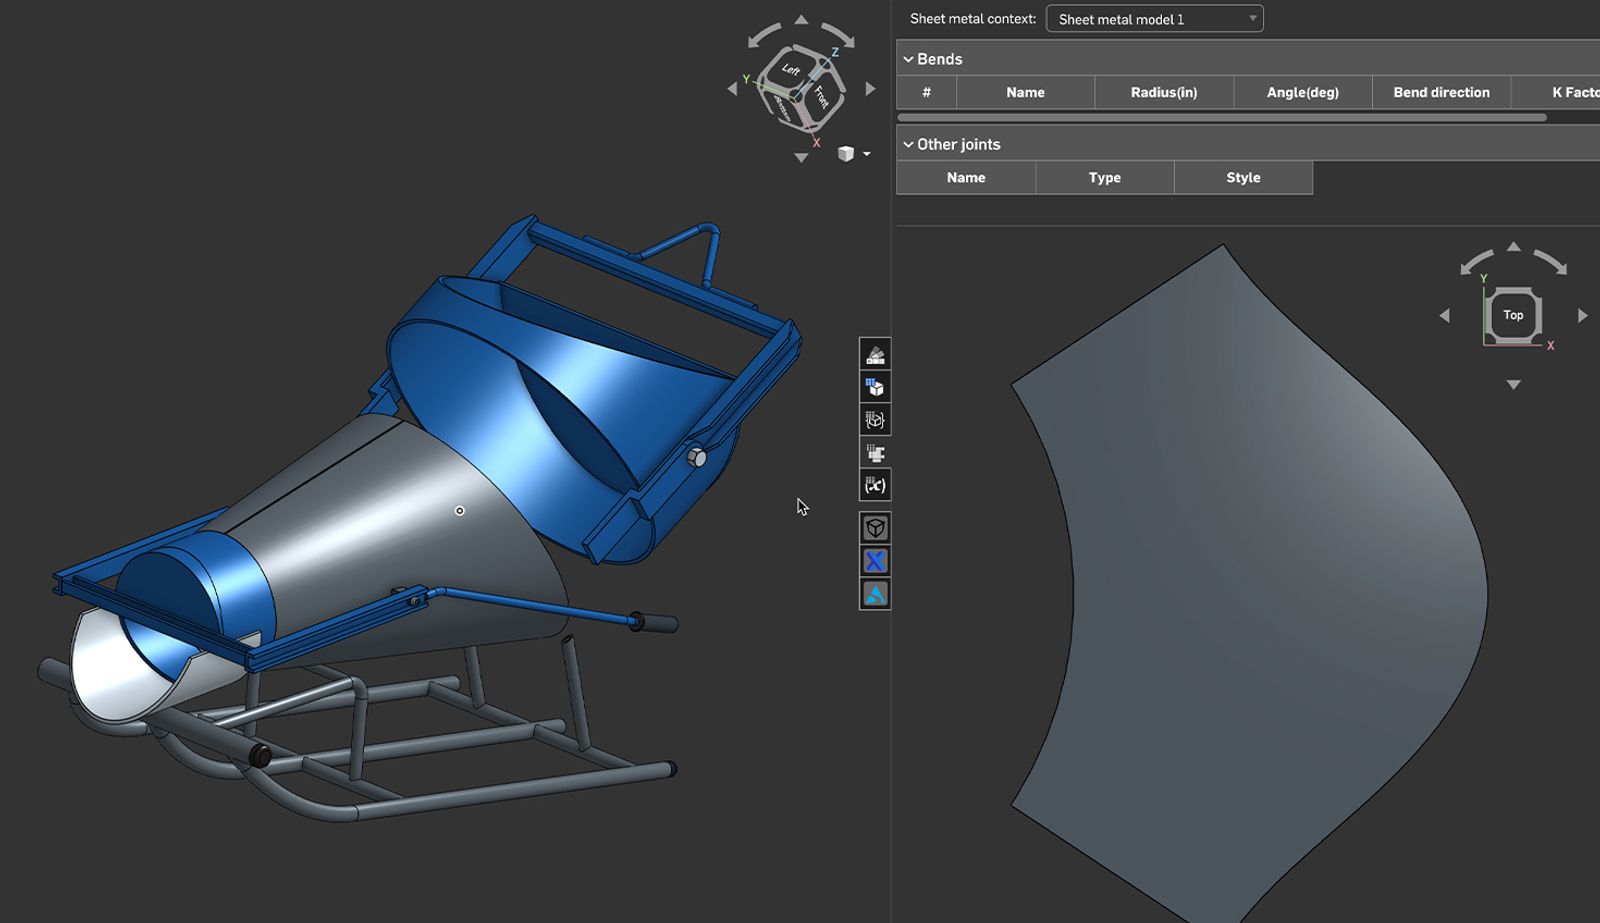Screen dimensions: 1600x923
Task: Select the exploded view tool icon
Action: click(874, 420)
